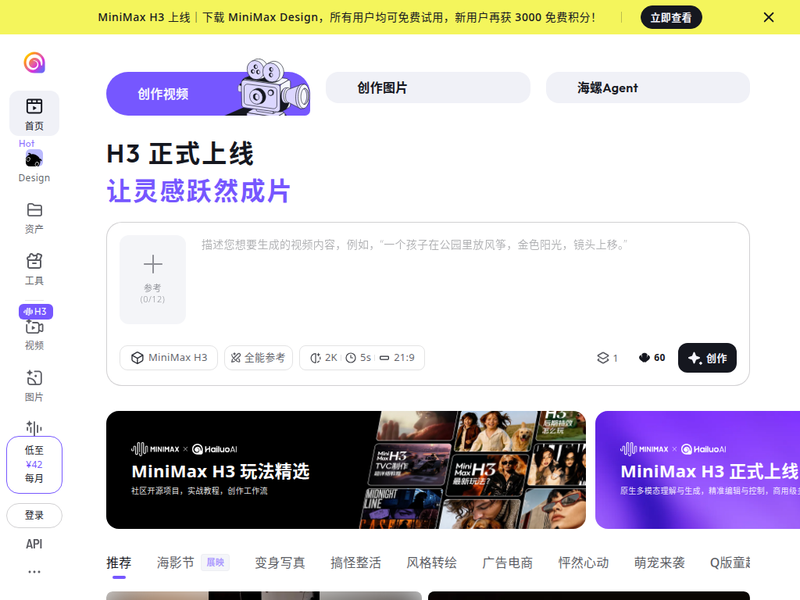This screenshot has width=800, height=600.
Task: Select the 创作图片 mode tab
Action: [x=428, y=88]
